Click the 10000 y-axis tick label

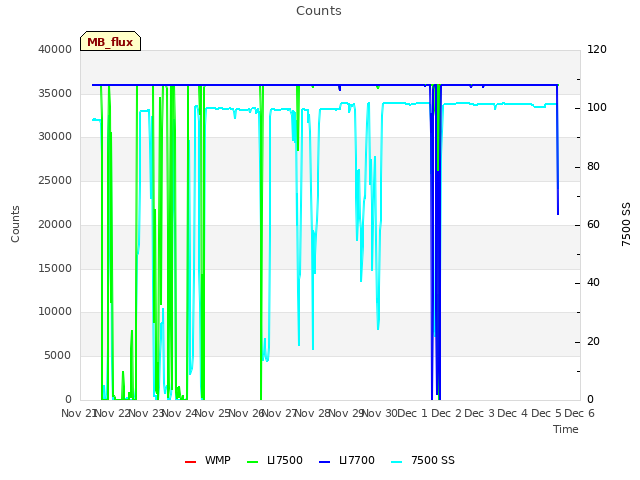pos(55,311)
